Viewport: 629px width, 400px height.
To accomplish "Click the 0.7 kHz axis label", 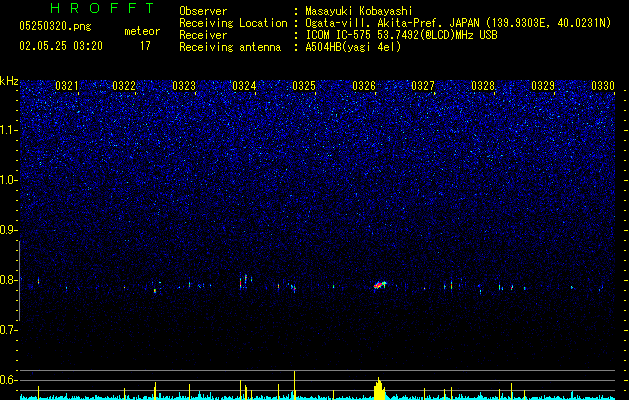I will coord(9,330).
